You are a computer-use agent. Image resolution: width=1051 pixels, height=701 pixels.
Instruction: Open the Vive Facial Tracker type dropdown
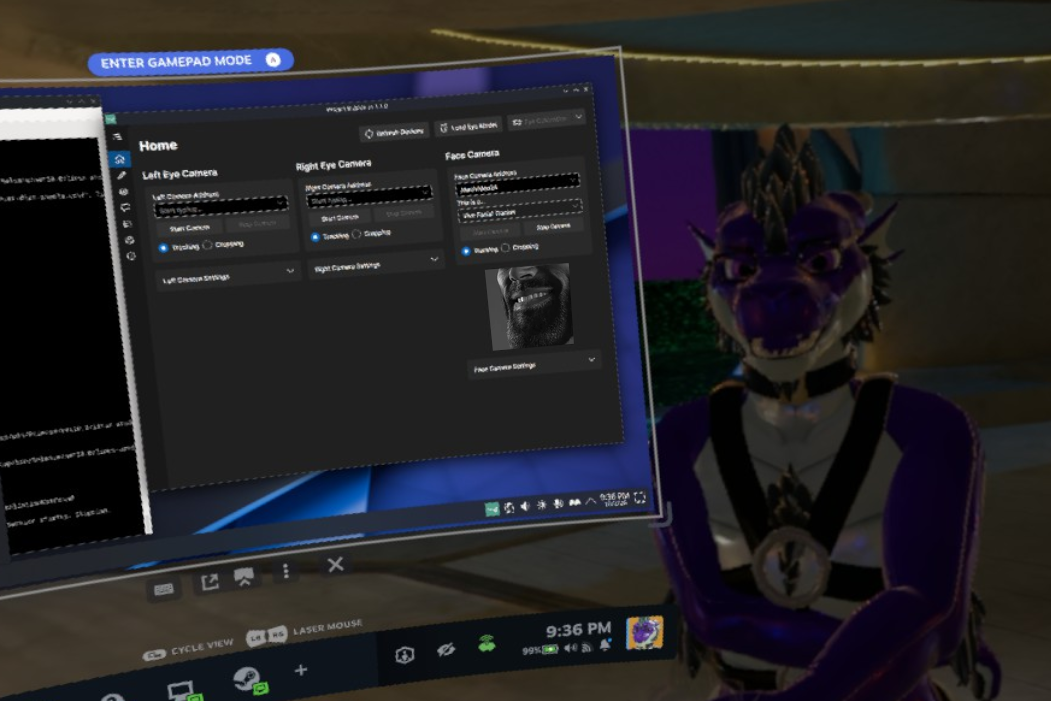[x=519, y=211]
